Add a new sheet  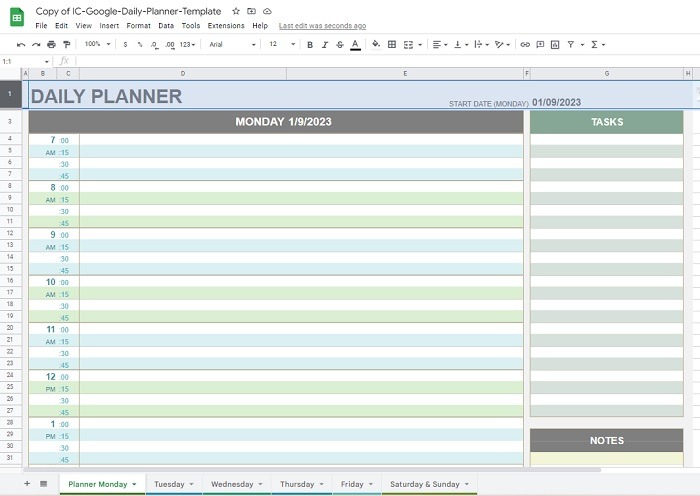[x=27, y=483]
